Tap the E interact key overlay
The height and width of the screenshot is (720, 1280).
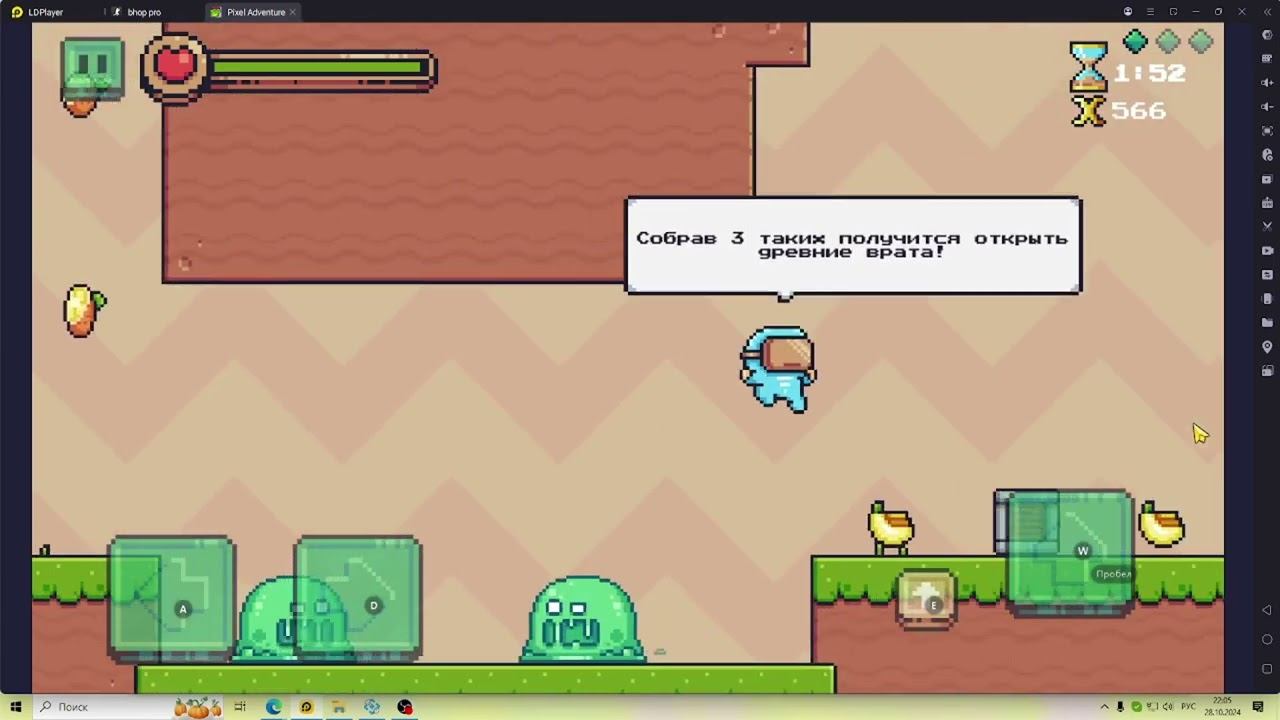coord(926,600)
